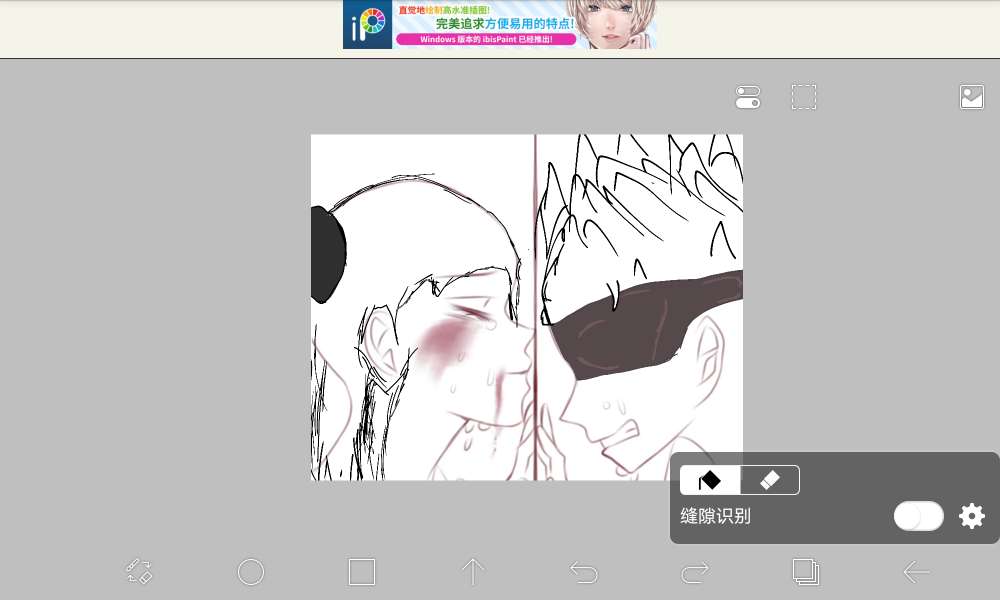This screenshot has width=1000, height=600.
Task: Open gap recognition settings gear
Action: (x=971, y=516)
